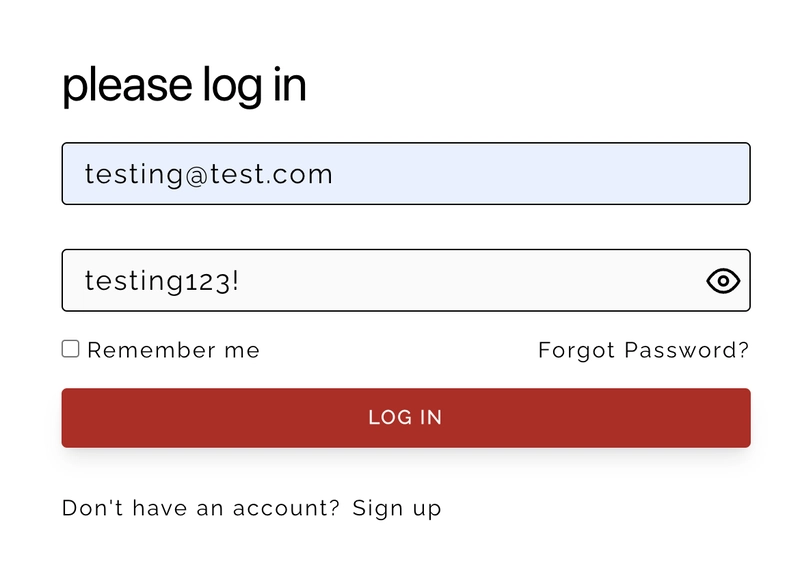Click the eye icon in password field
The width and height of the screenshot is (800, 581).
point(723,281)
